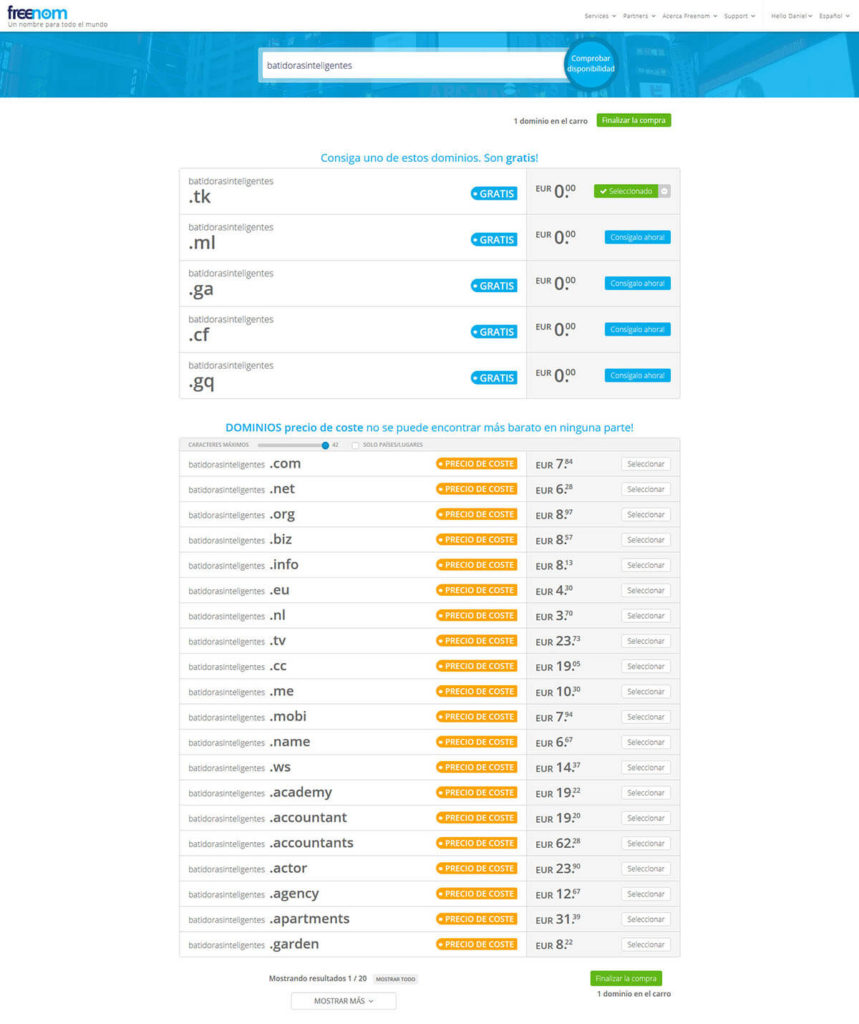Open the Partners menu

(x=639, y=16)
